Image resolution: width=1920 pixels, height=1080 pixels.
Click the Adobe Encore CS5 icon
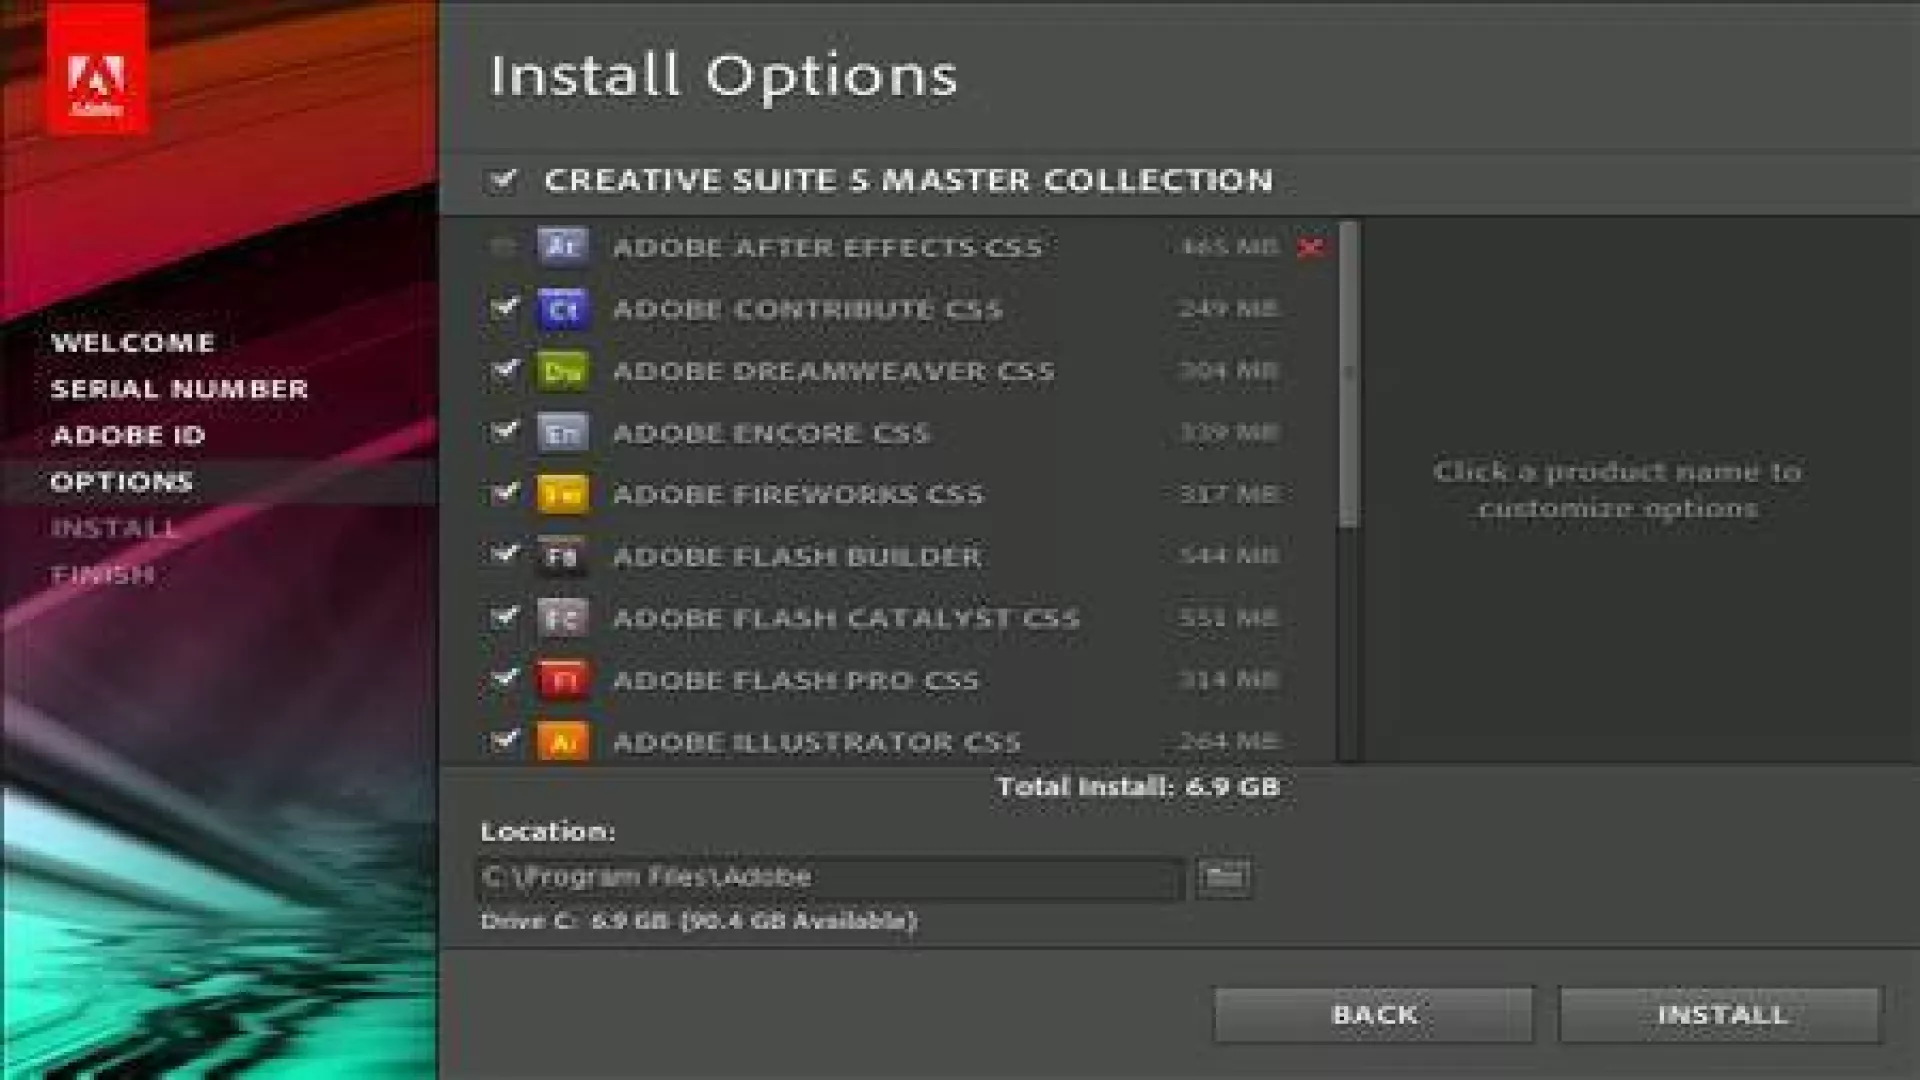pos(562,433)
